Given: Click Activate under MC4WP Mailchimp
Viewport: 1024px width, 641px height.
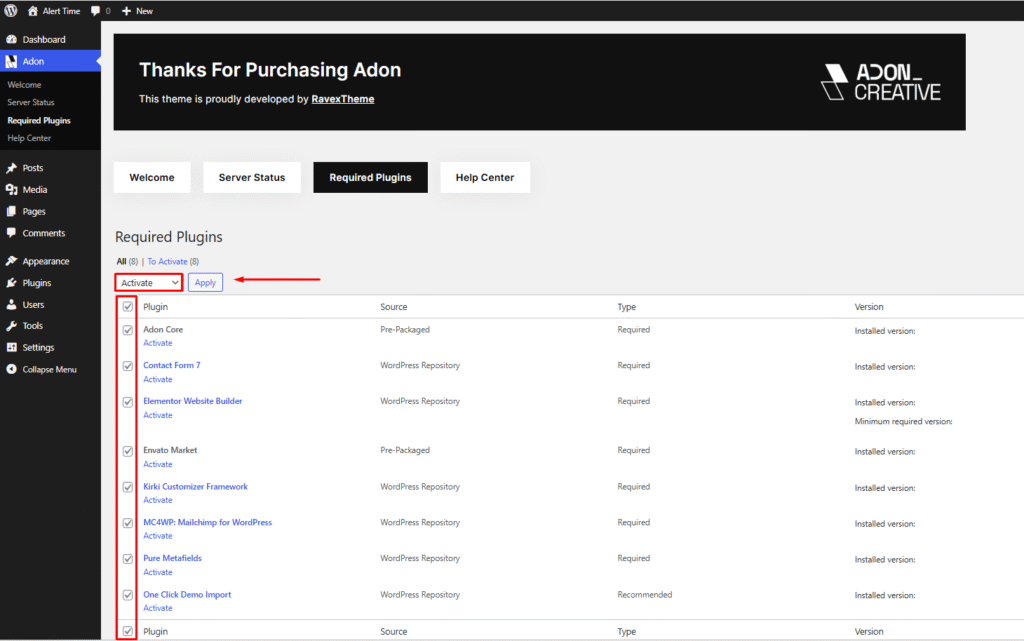Looking at the screenshot, I should point(158,536).
